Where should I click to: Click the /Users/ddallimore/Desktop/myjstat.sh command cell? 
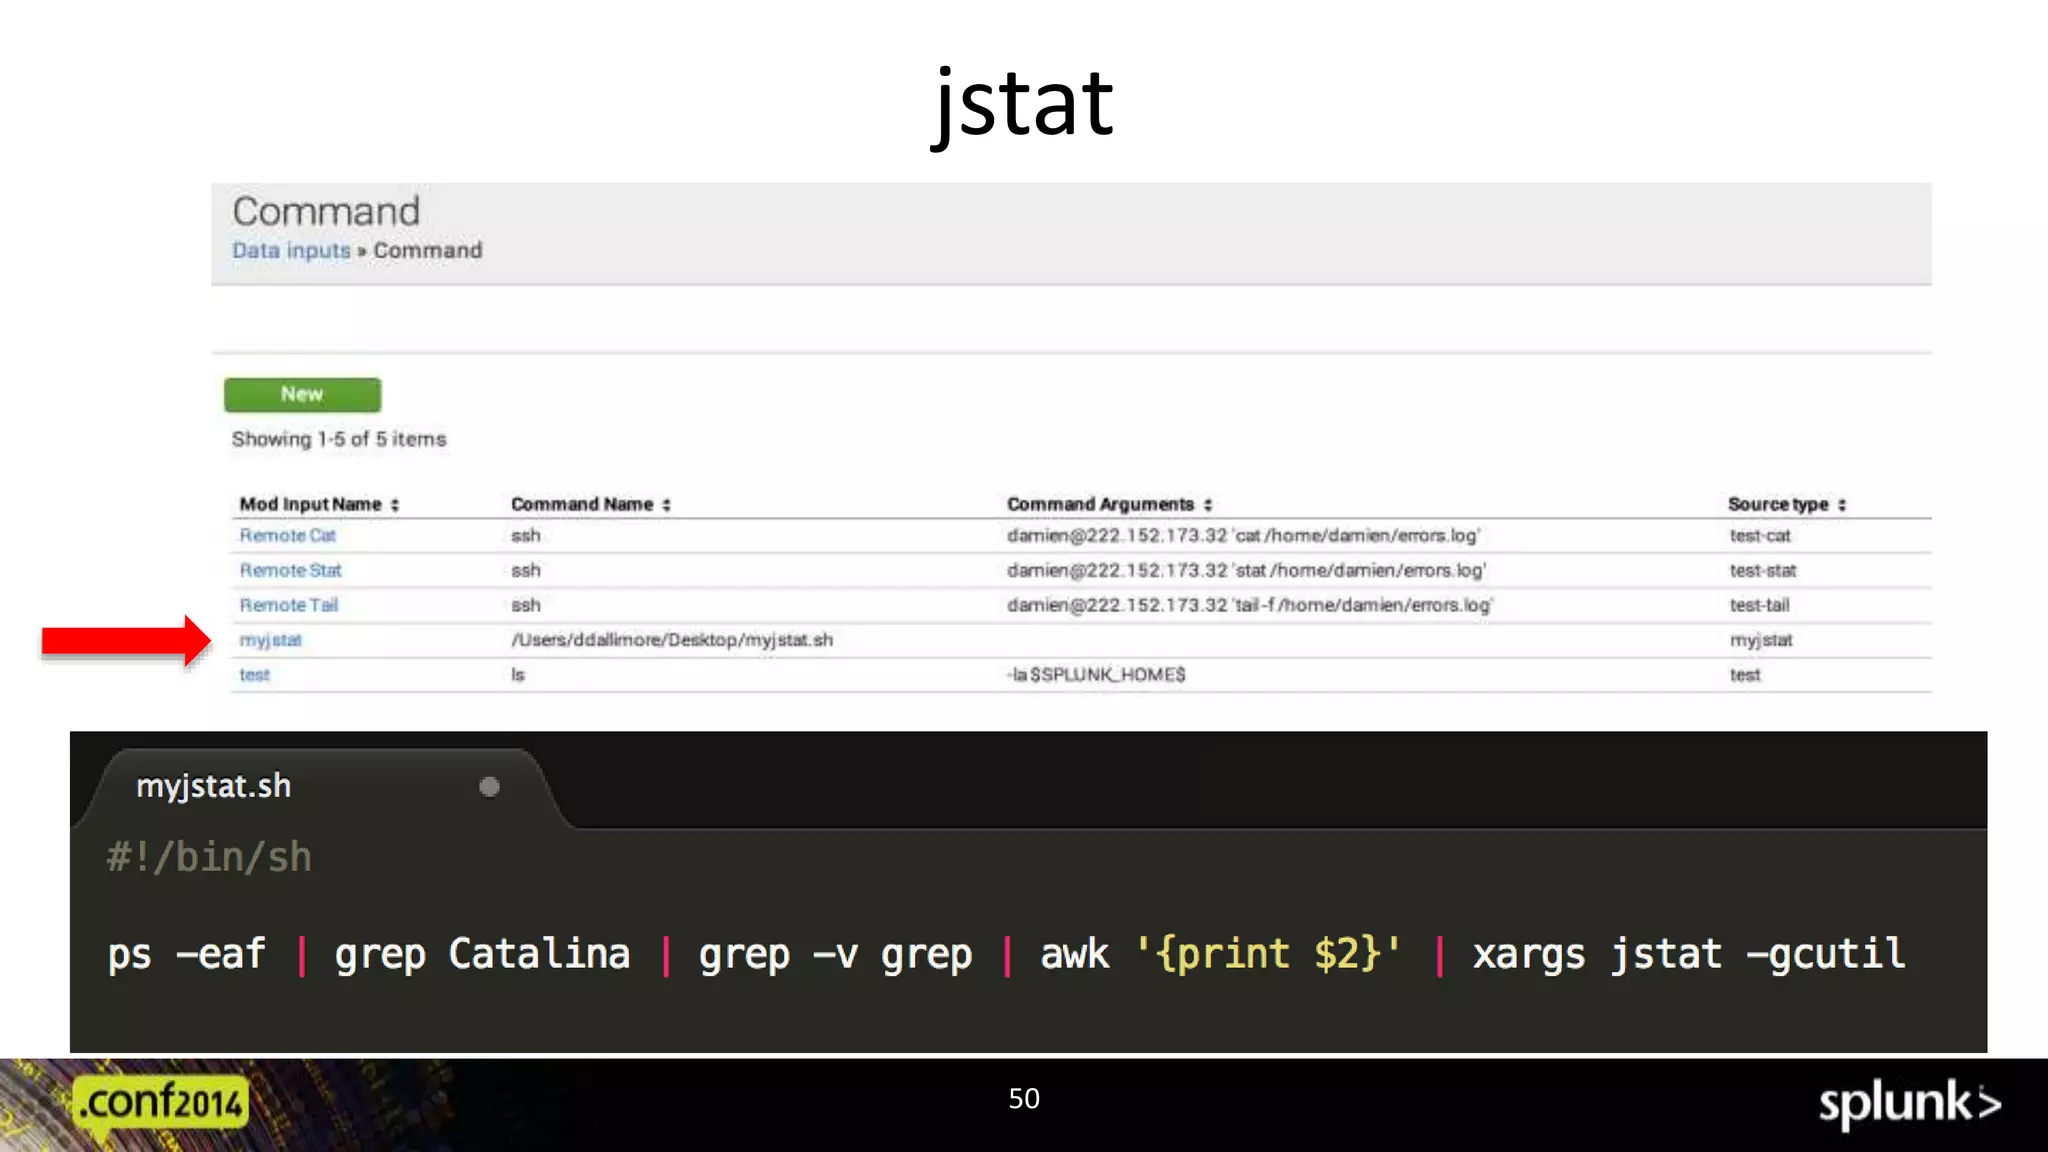[672, 640]
